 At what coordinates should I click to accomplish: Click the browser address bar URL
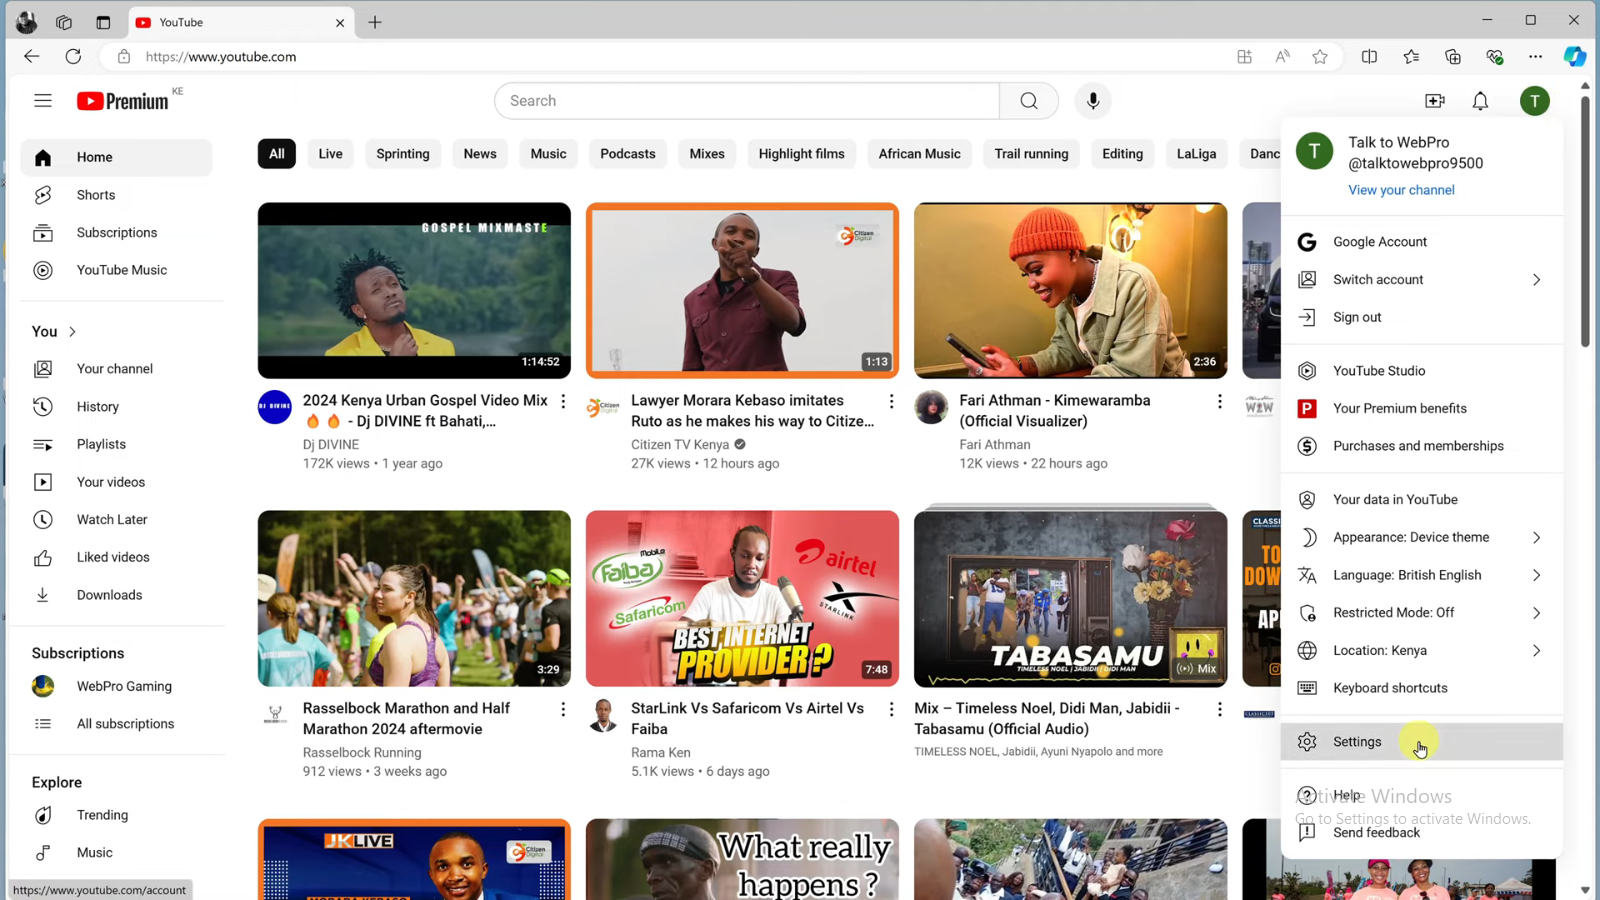click(221, 57)
